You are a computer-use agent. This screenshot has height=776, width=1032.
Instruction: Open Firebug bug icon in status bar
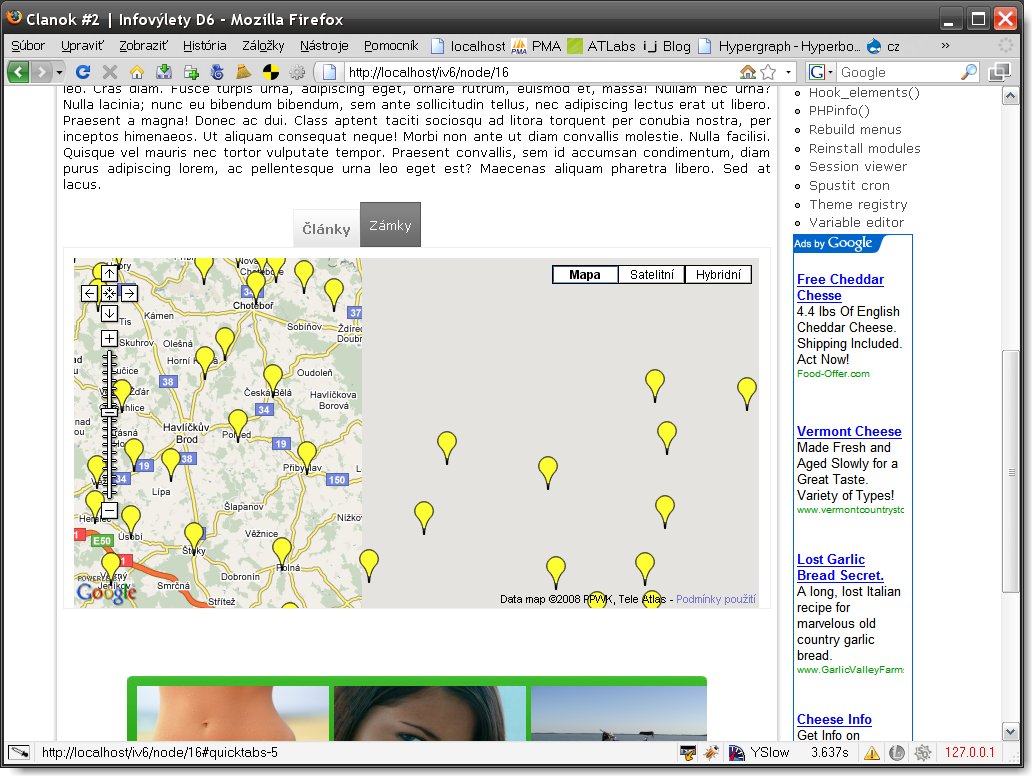(711, 753)
